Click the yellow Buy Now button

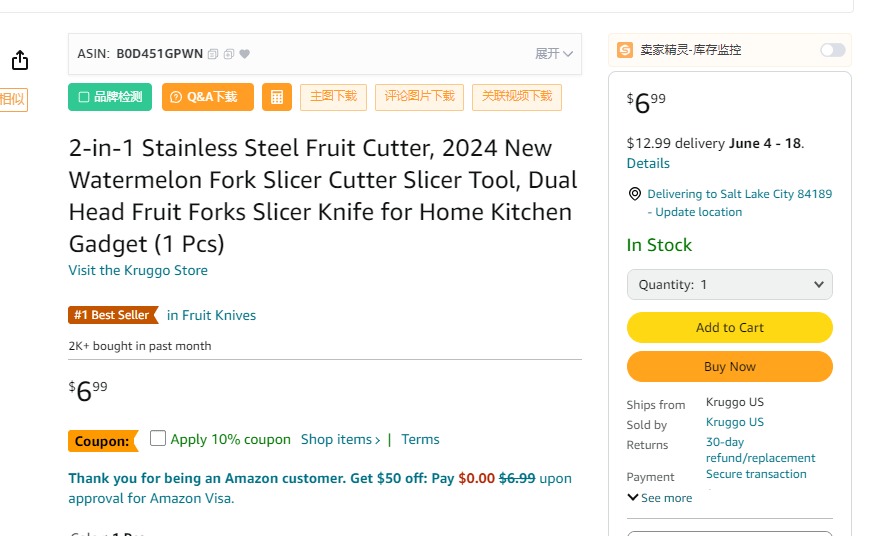pyautogui.click(x=730, y=366)
